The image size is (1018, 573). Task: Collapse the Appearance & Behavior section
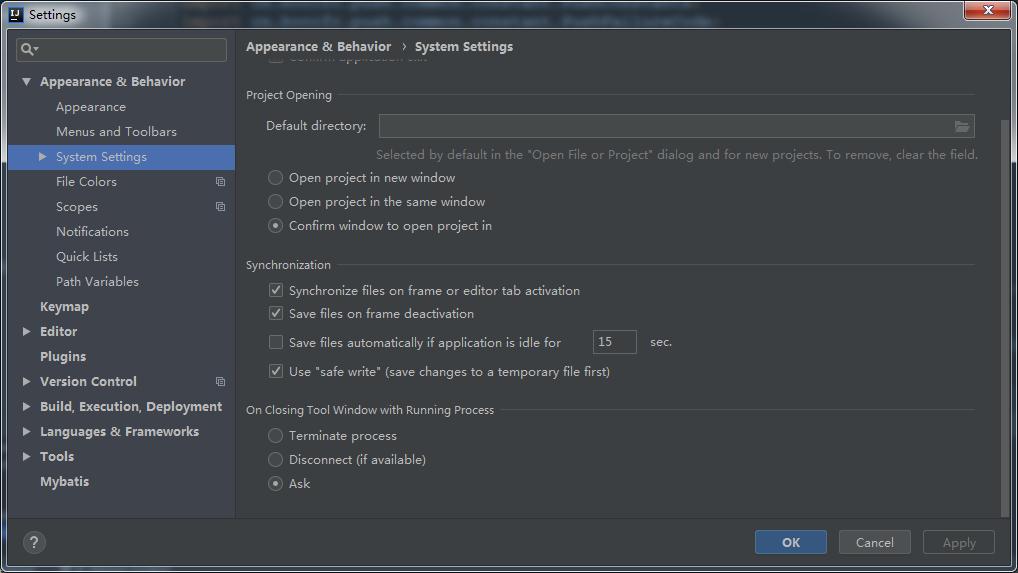[26, 82]
